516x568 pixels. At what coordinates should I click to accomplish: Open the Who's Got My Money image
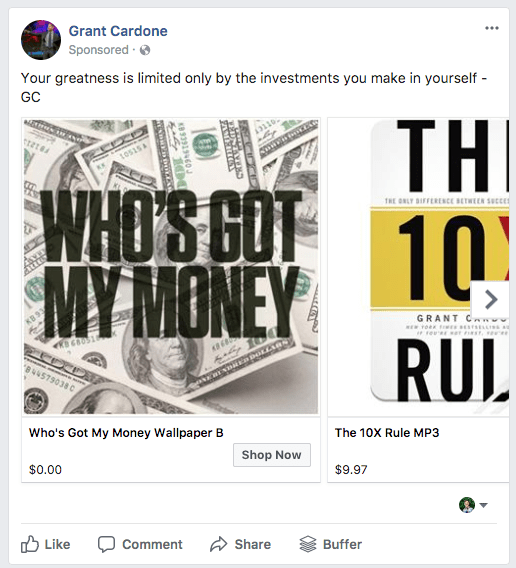click(x=171, y=267)
